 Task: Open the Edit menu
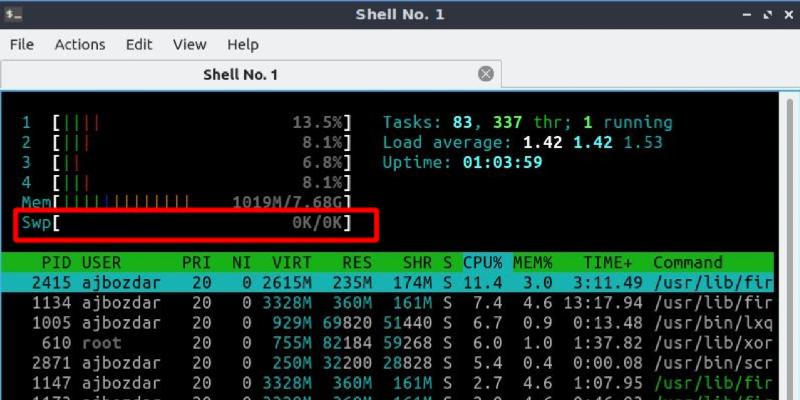click(x=139, y=45)
